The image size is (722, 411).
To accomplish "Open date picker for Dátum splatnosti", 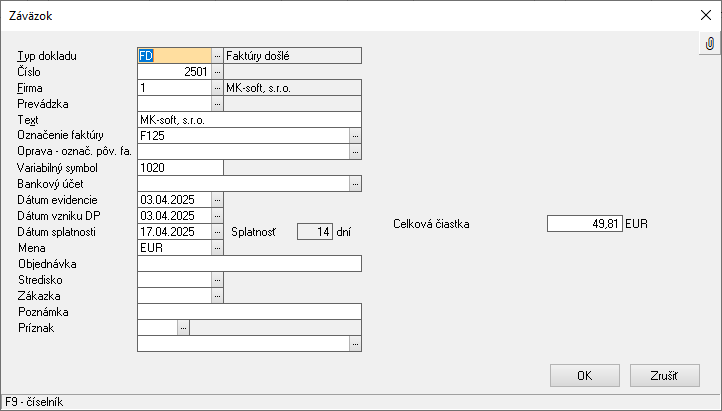I will pos(217,232).
